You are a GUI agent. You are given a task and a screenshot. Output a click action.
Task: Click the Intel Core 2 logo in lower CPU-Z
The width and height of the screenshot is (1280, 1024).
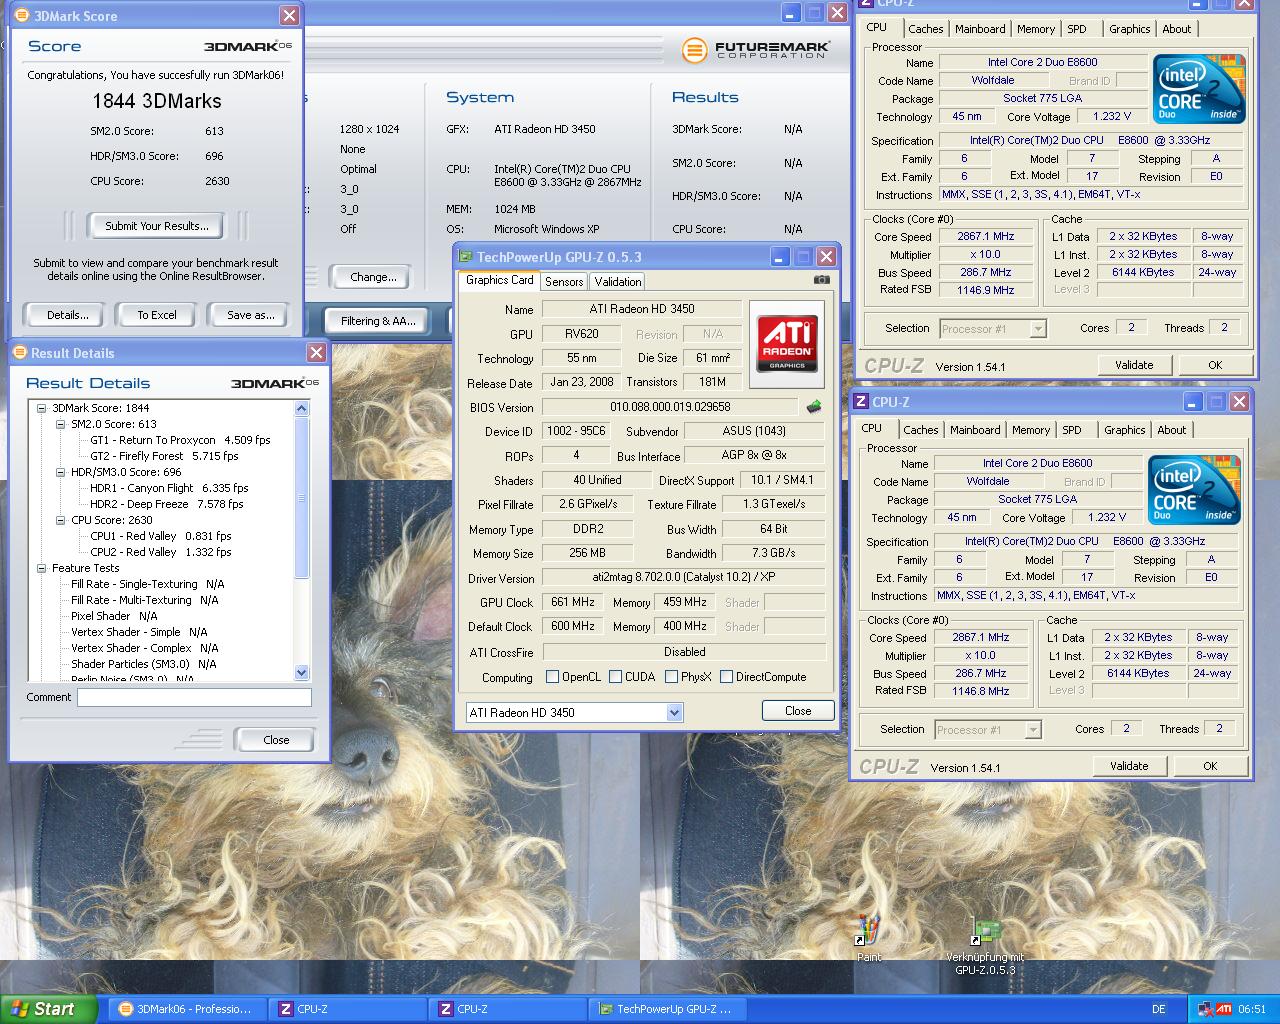coord(1194,490)
